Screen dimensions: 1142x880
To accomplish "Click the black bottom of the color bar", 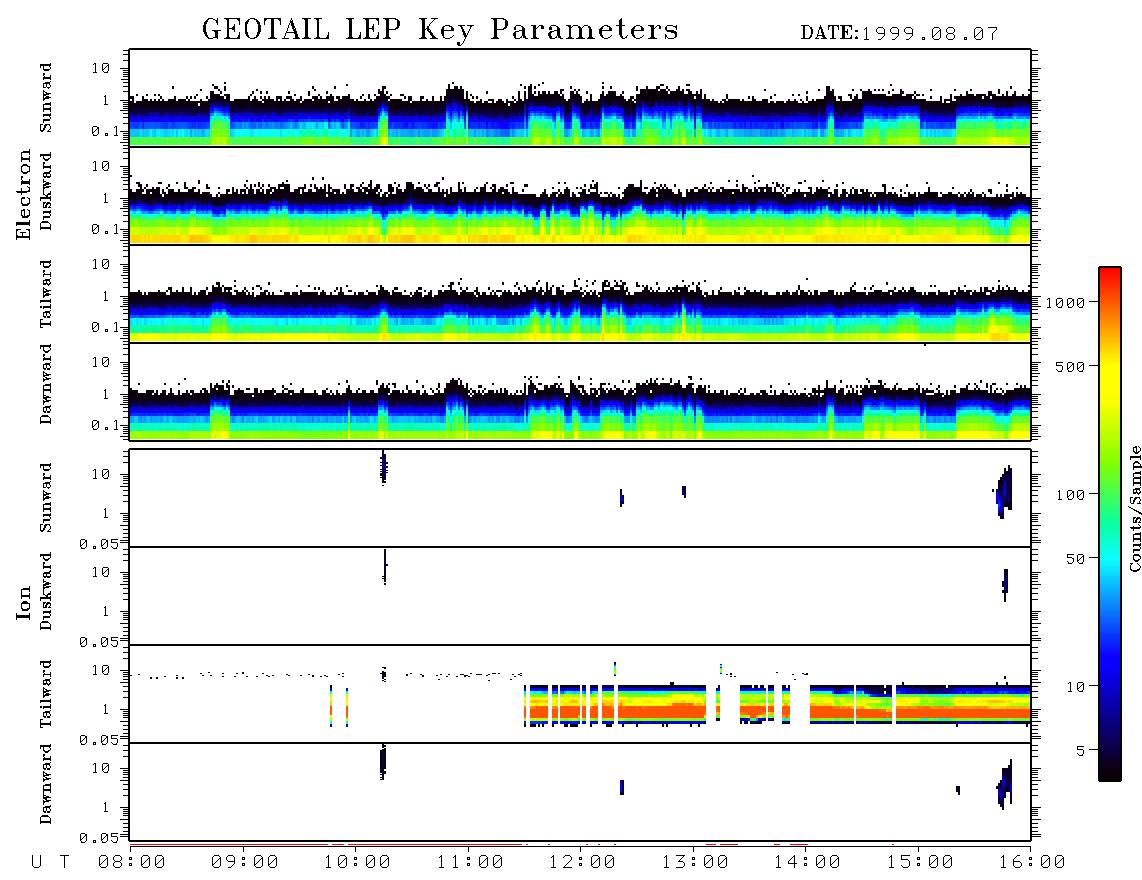I will (x=1110, y=769).
